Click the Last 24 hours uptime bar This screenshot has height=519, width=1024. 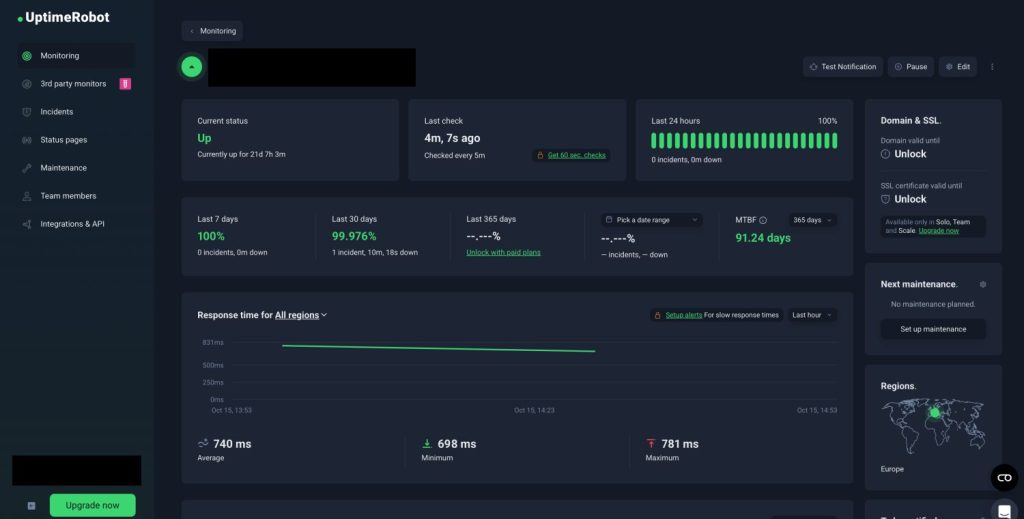[x=744, y=140]
